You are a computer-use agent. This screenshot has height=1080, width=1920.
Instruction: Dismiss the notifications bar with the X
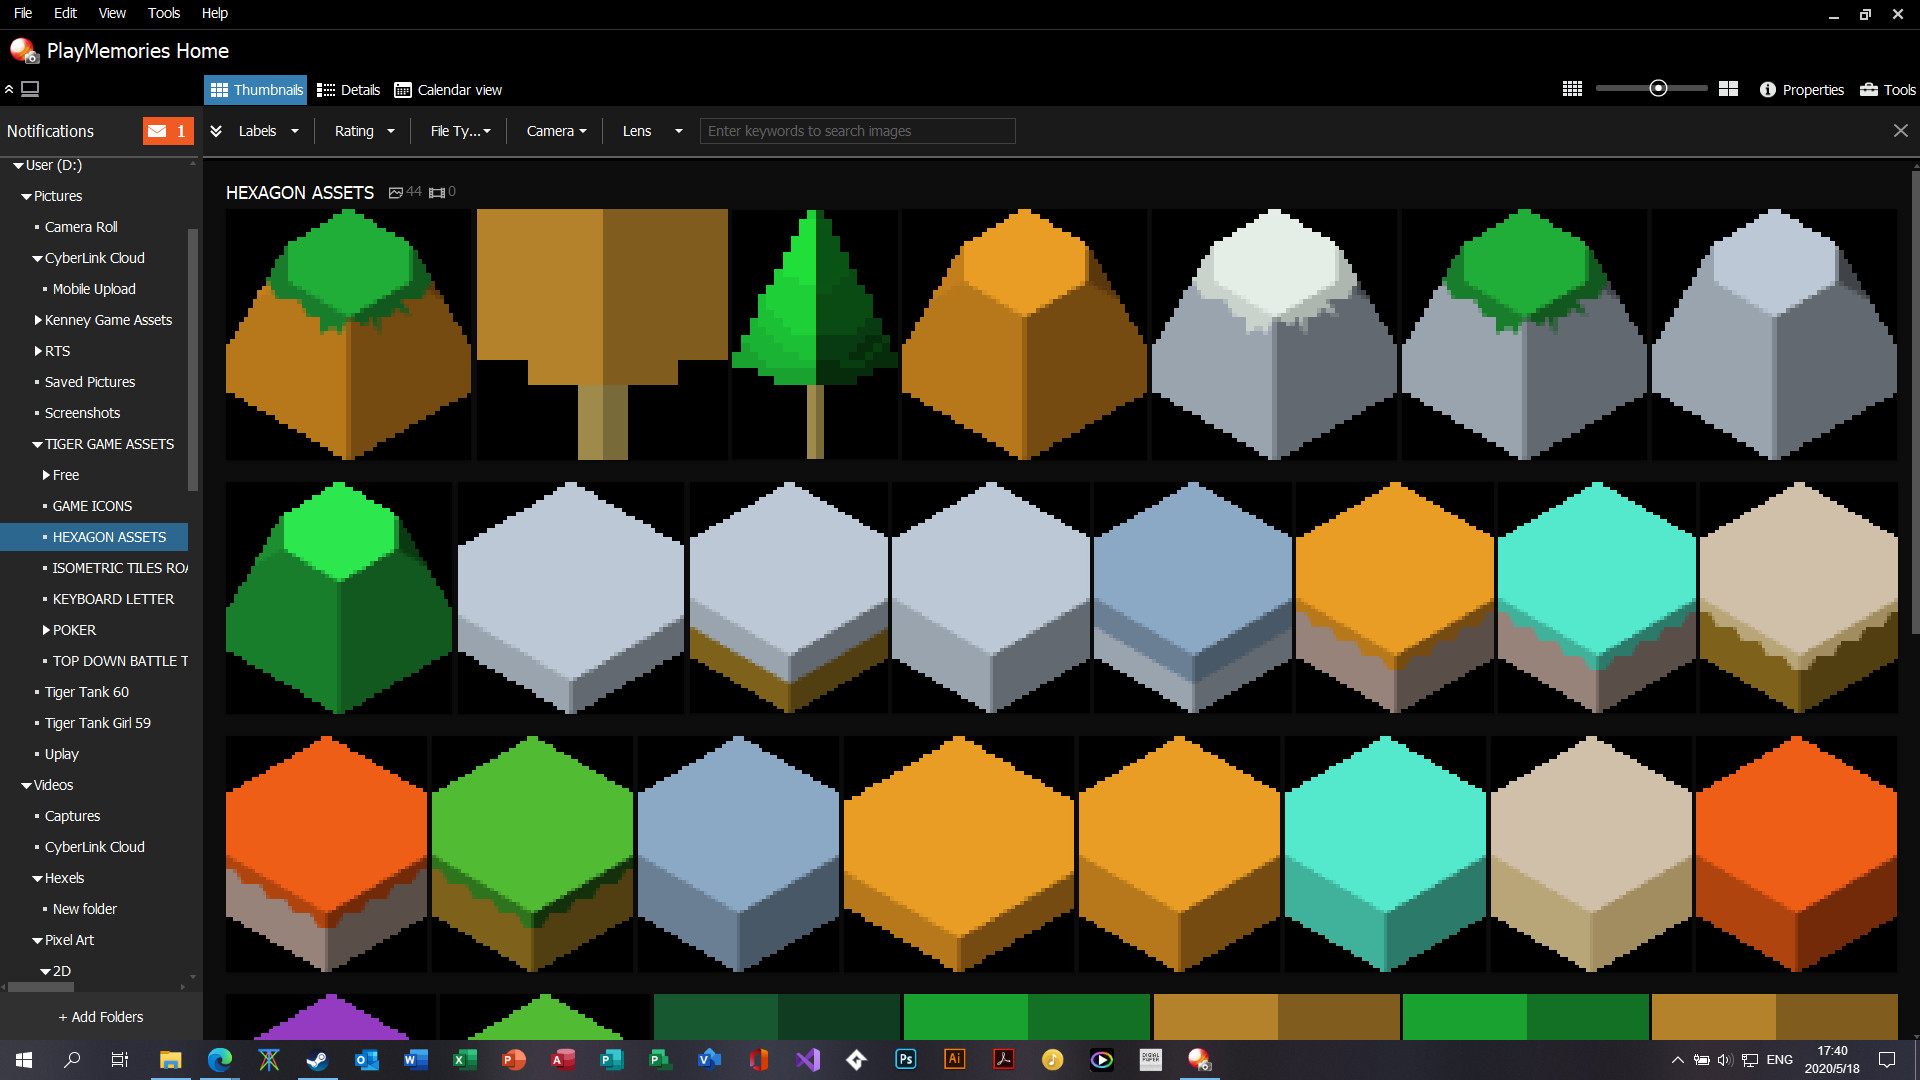(x=1902, y=130)
